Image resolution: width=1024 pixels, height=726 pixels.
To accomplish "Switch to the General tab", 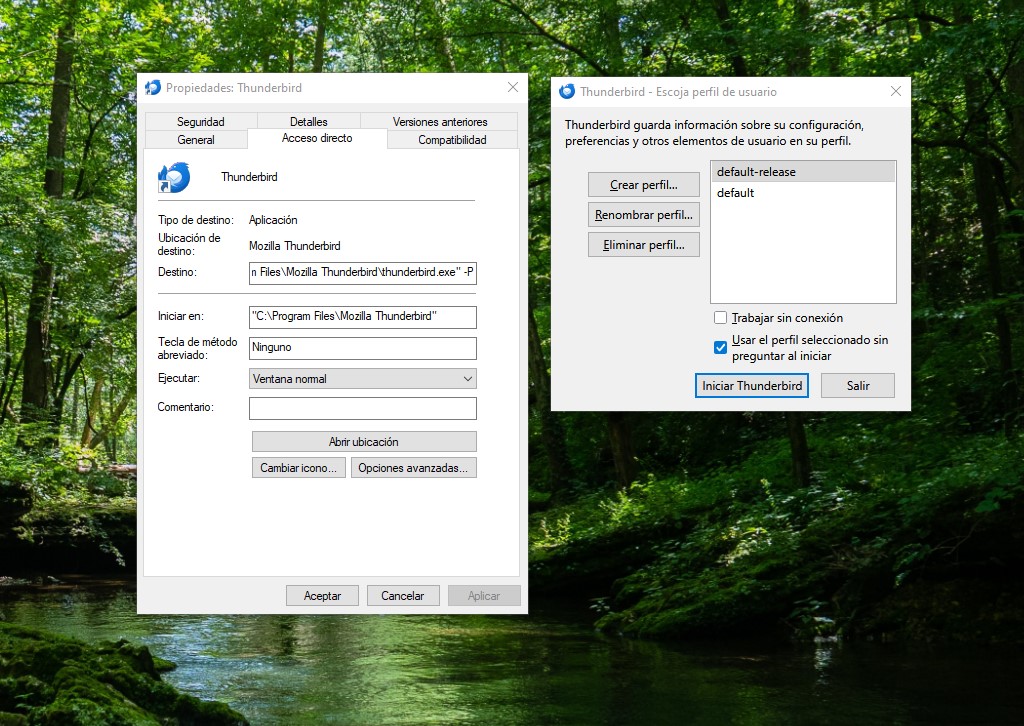I will coord(196,140).
